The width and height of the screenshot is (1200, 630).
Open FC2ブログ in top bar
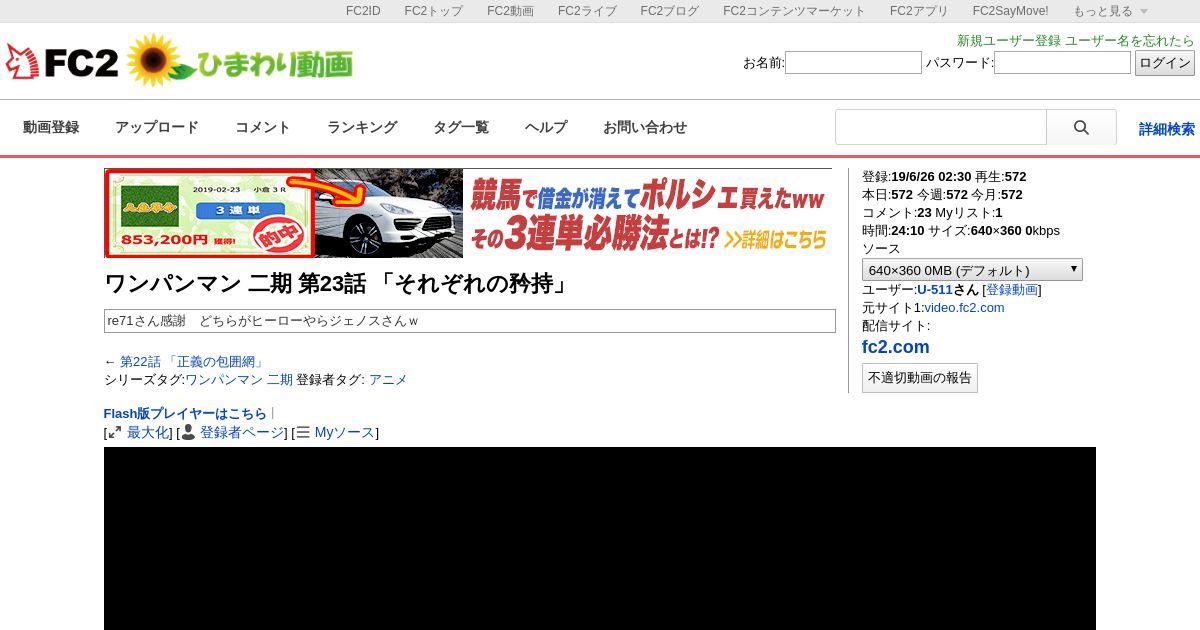click(x=670, y=11)
